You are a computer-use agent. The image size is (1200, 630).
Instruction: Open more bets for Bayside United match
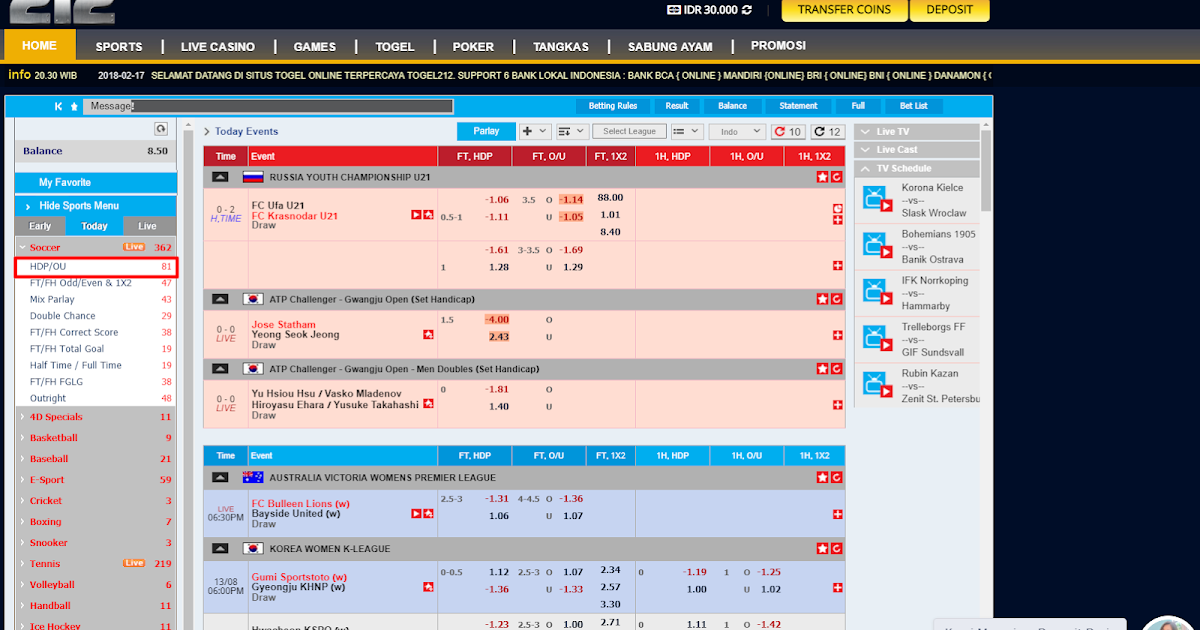click(x=837, y=514)
